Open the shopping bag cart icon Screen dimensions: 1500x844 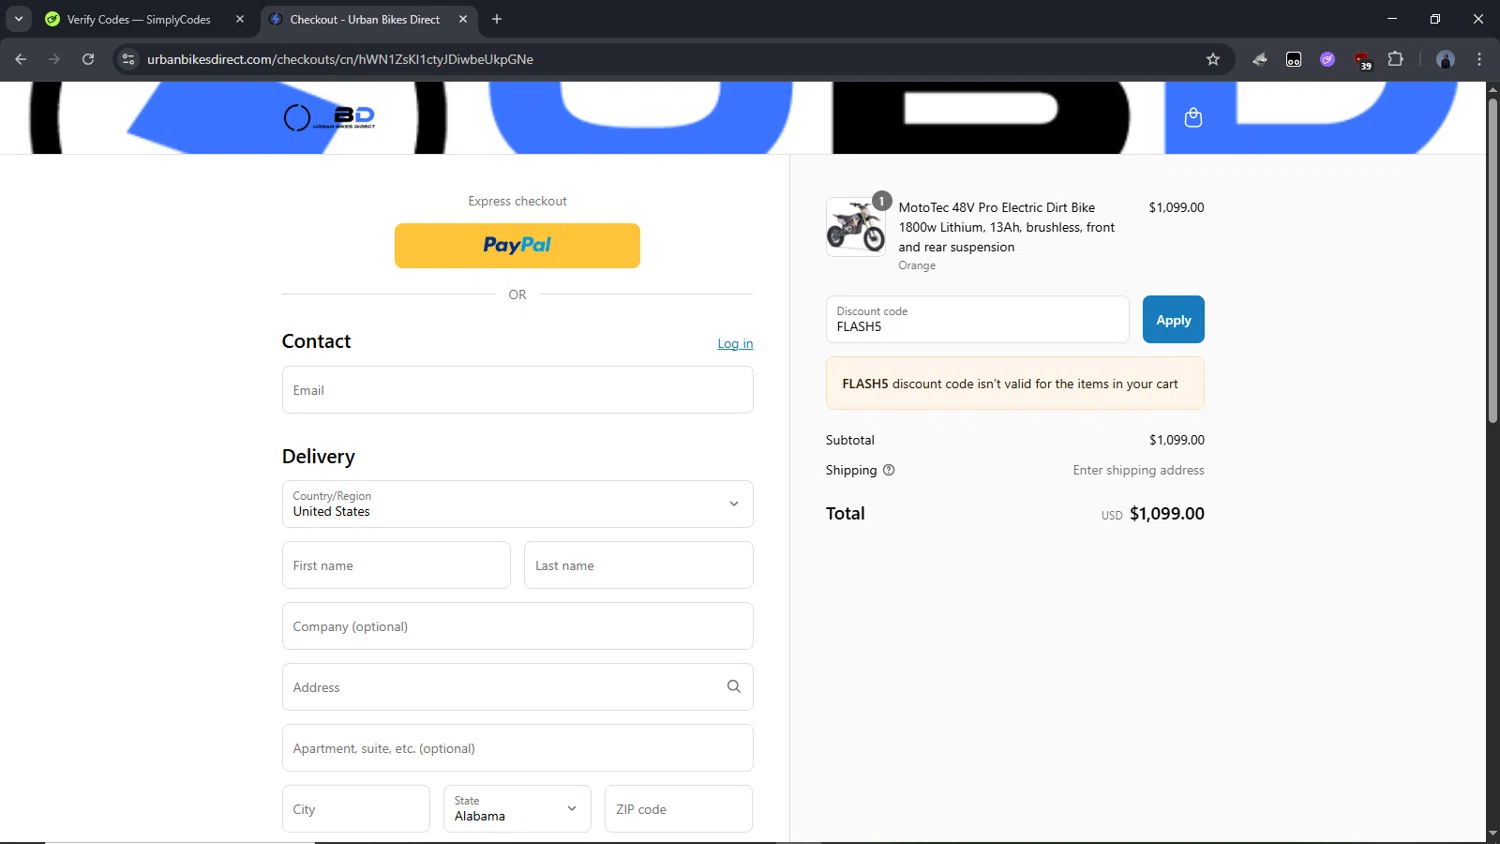click(x=1192, y=118)
